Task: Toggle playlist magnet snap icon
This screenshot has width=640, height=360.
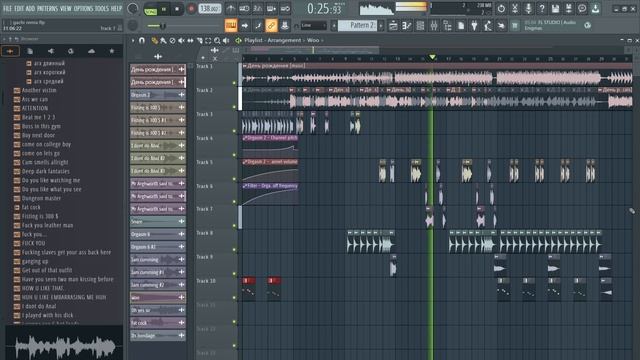Action: pyautogui.click(x=142, y=40)
